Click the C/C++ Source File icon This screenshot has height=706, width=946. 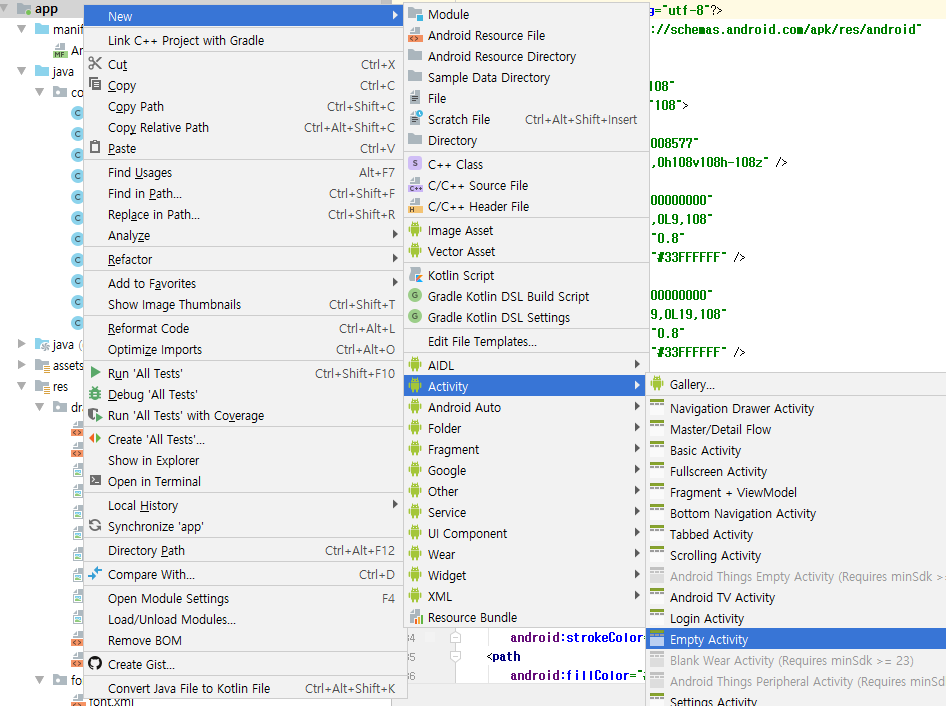[x=415, y=185]
